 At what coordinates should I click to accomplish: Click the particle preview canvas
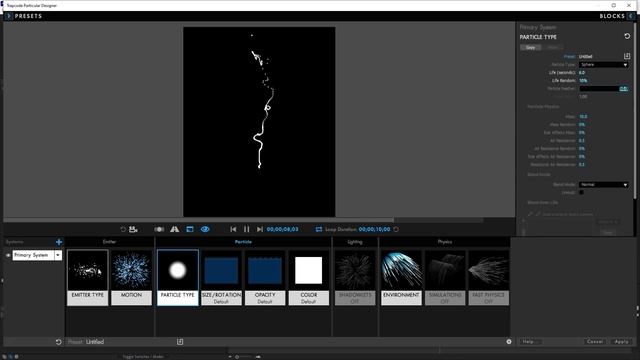pos(259,122)
